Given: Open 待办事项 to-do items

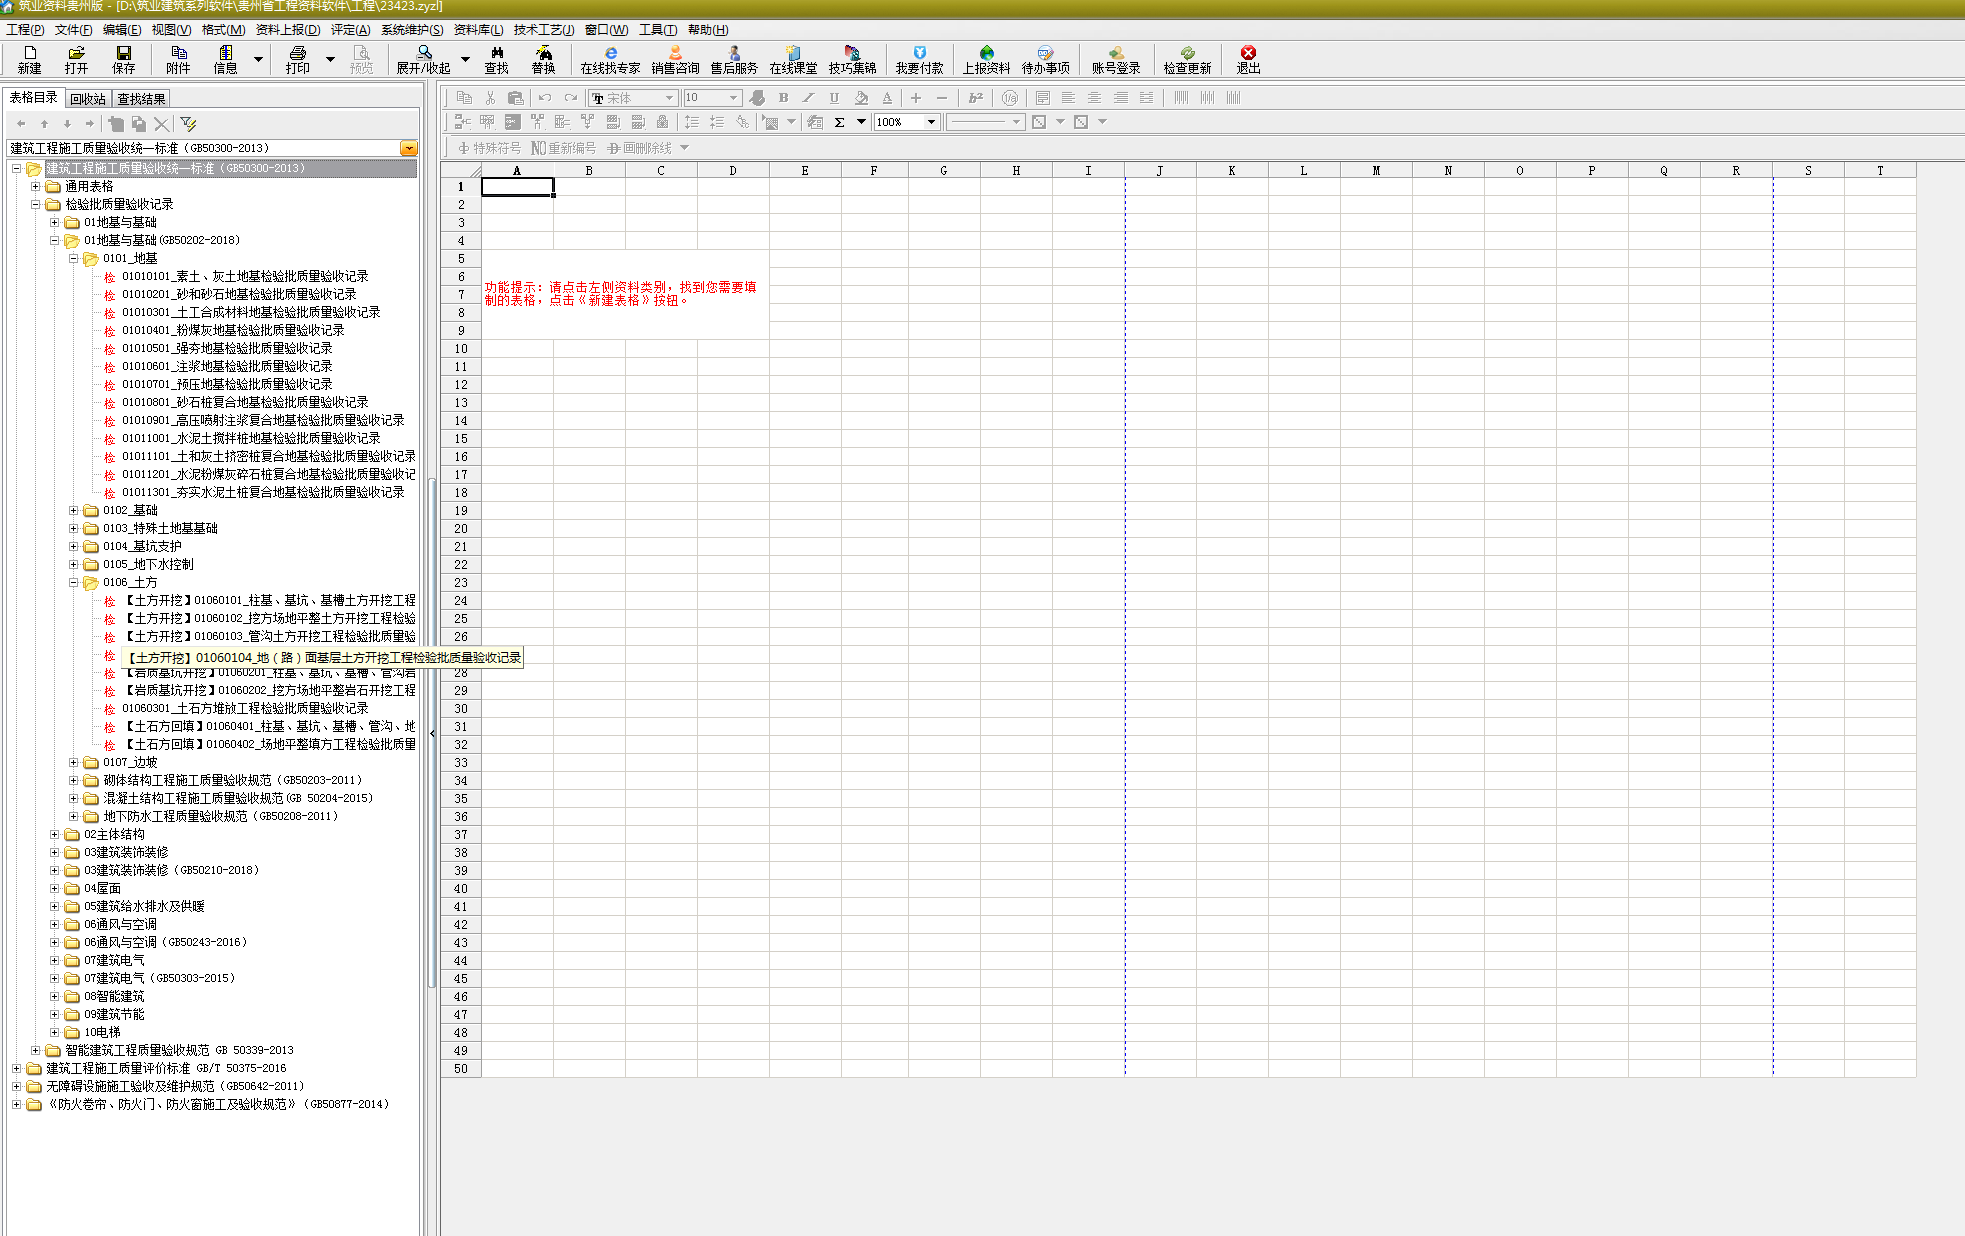Looking at the screenshot, I should click(1045, 60).
